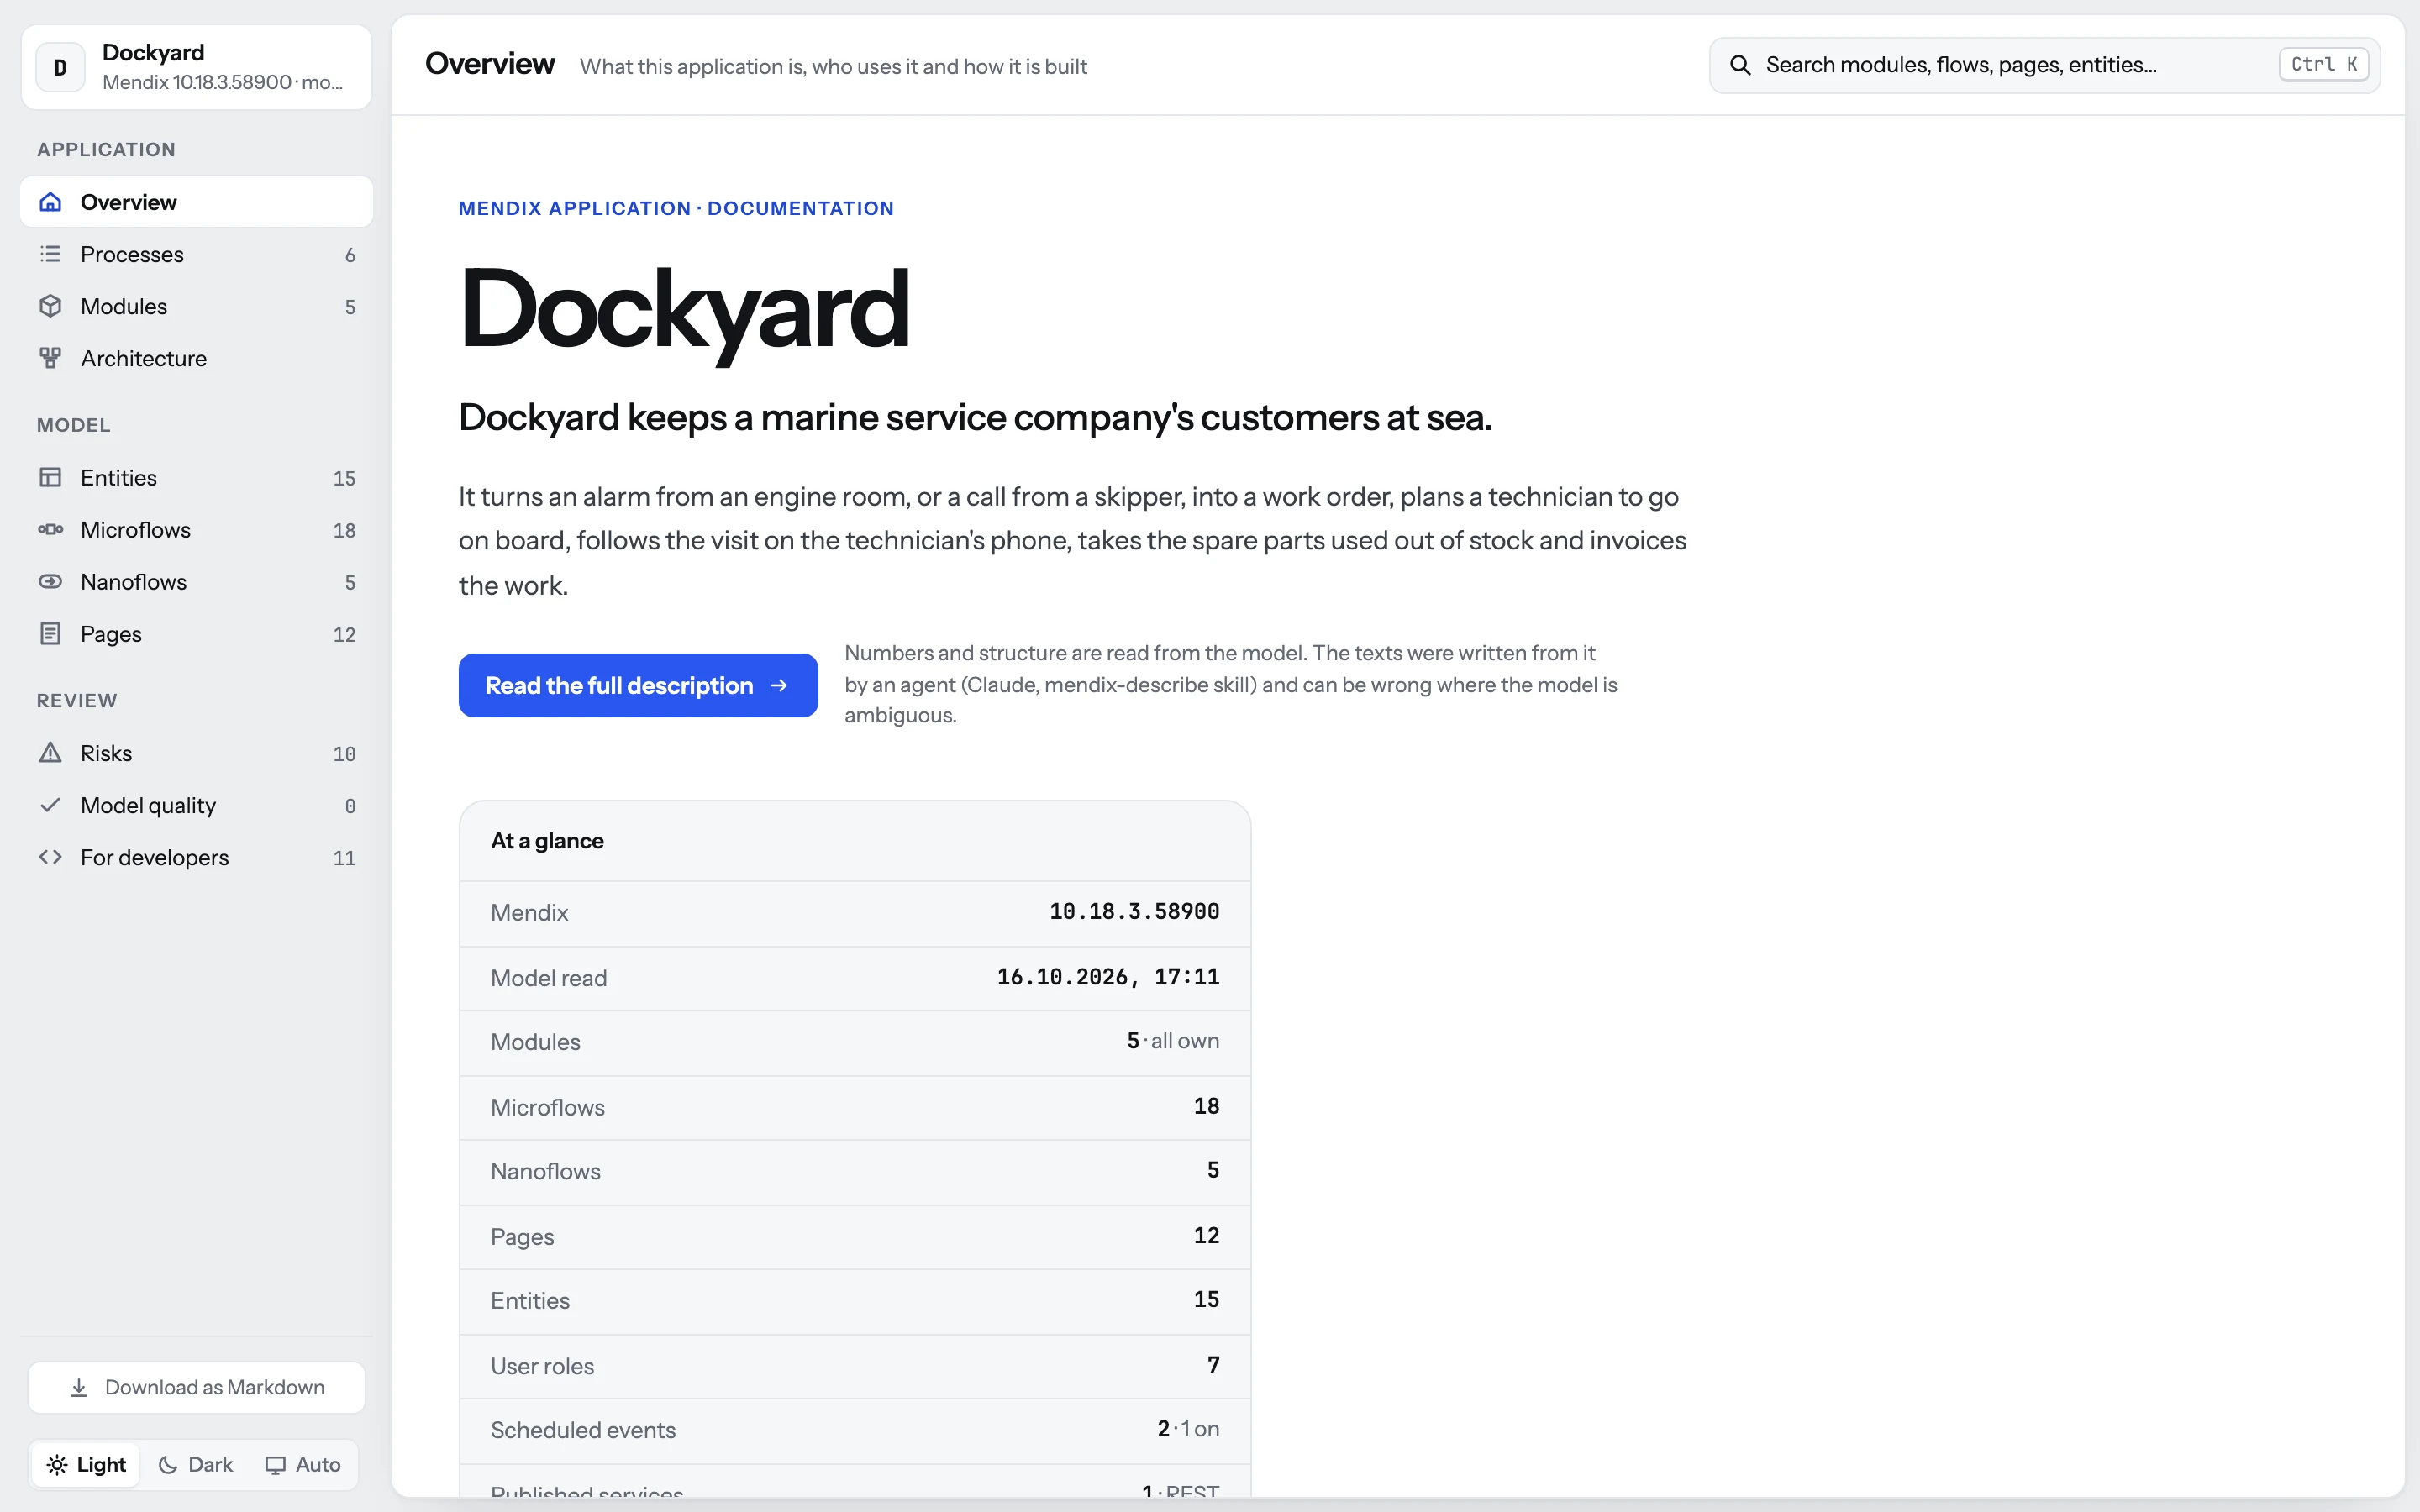This screenshot has width=2420, height=1512.
Task: Click the Microflows icon in sidebar
Action: tap(50, 529)
